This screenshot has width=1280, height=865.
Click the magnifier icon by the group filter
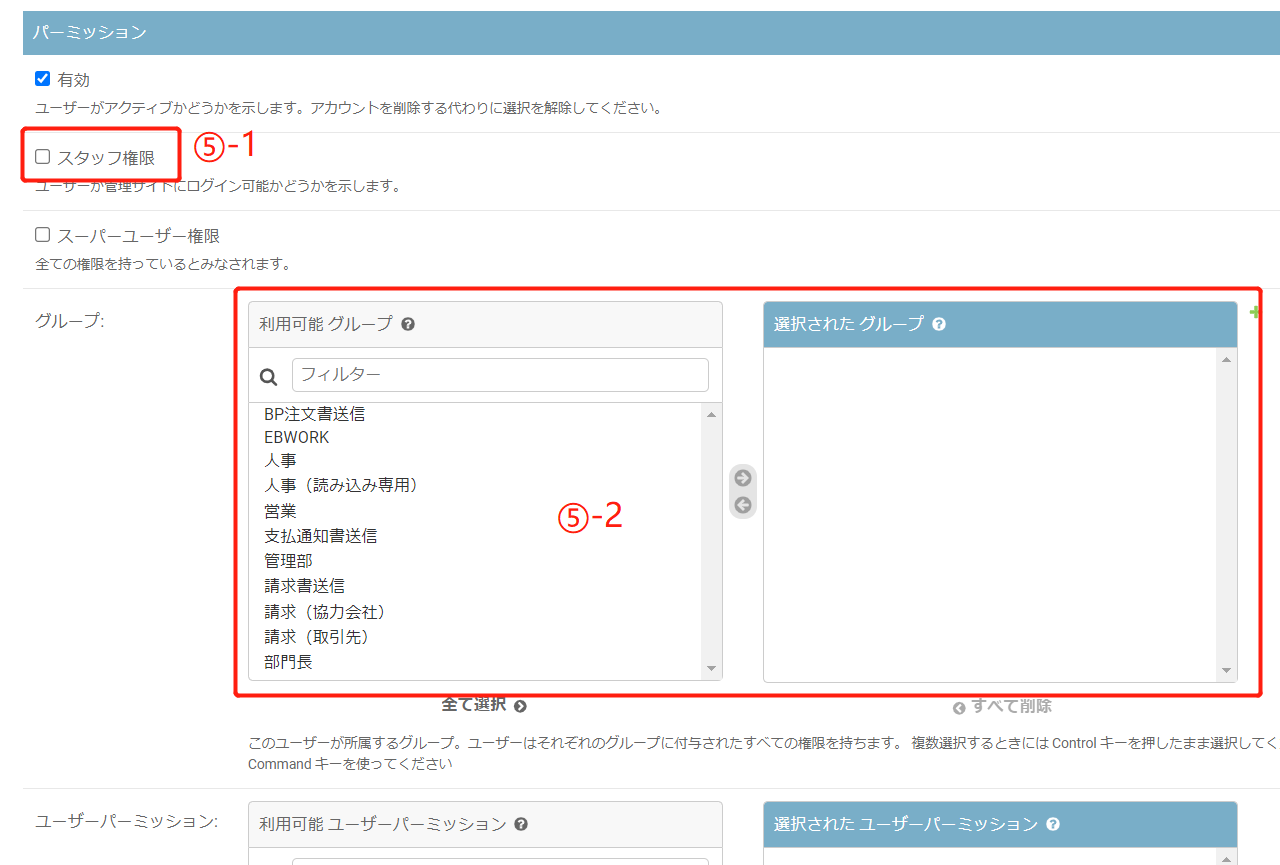pos(268,377)
